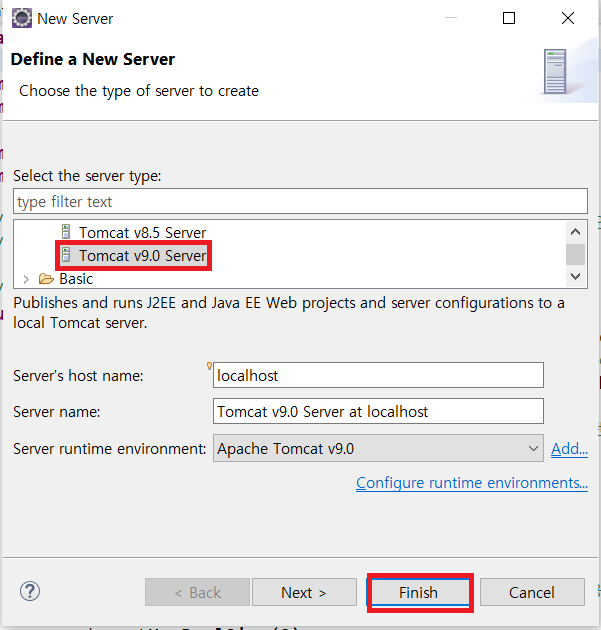This screenshot has height=630, width=601.
Task: Expand the Basic folder tree node
Action: pos(26,279)
